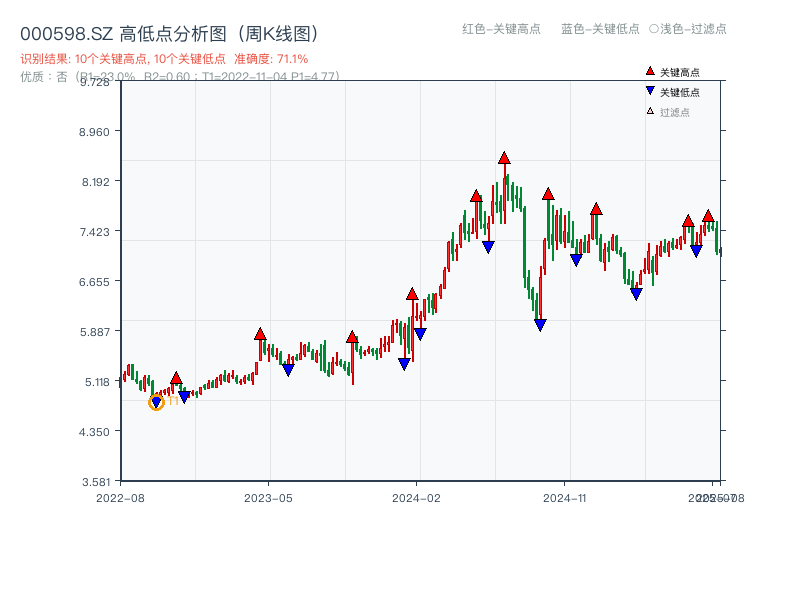Toggle the 关键低点 legend entry

tap(680, 92)
